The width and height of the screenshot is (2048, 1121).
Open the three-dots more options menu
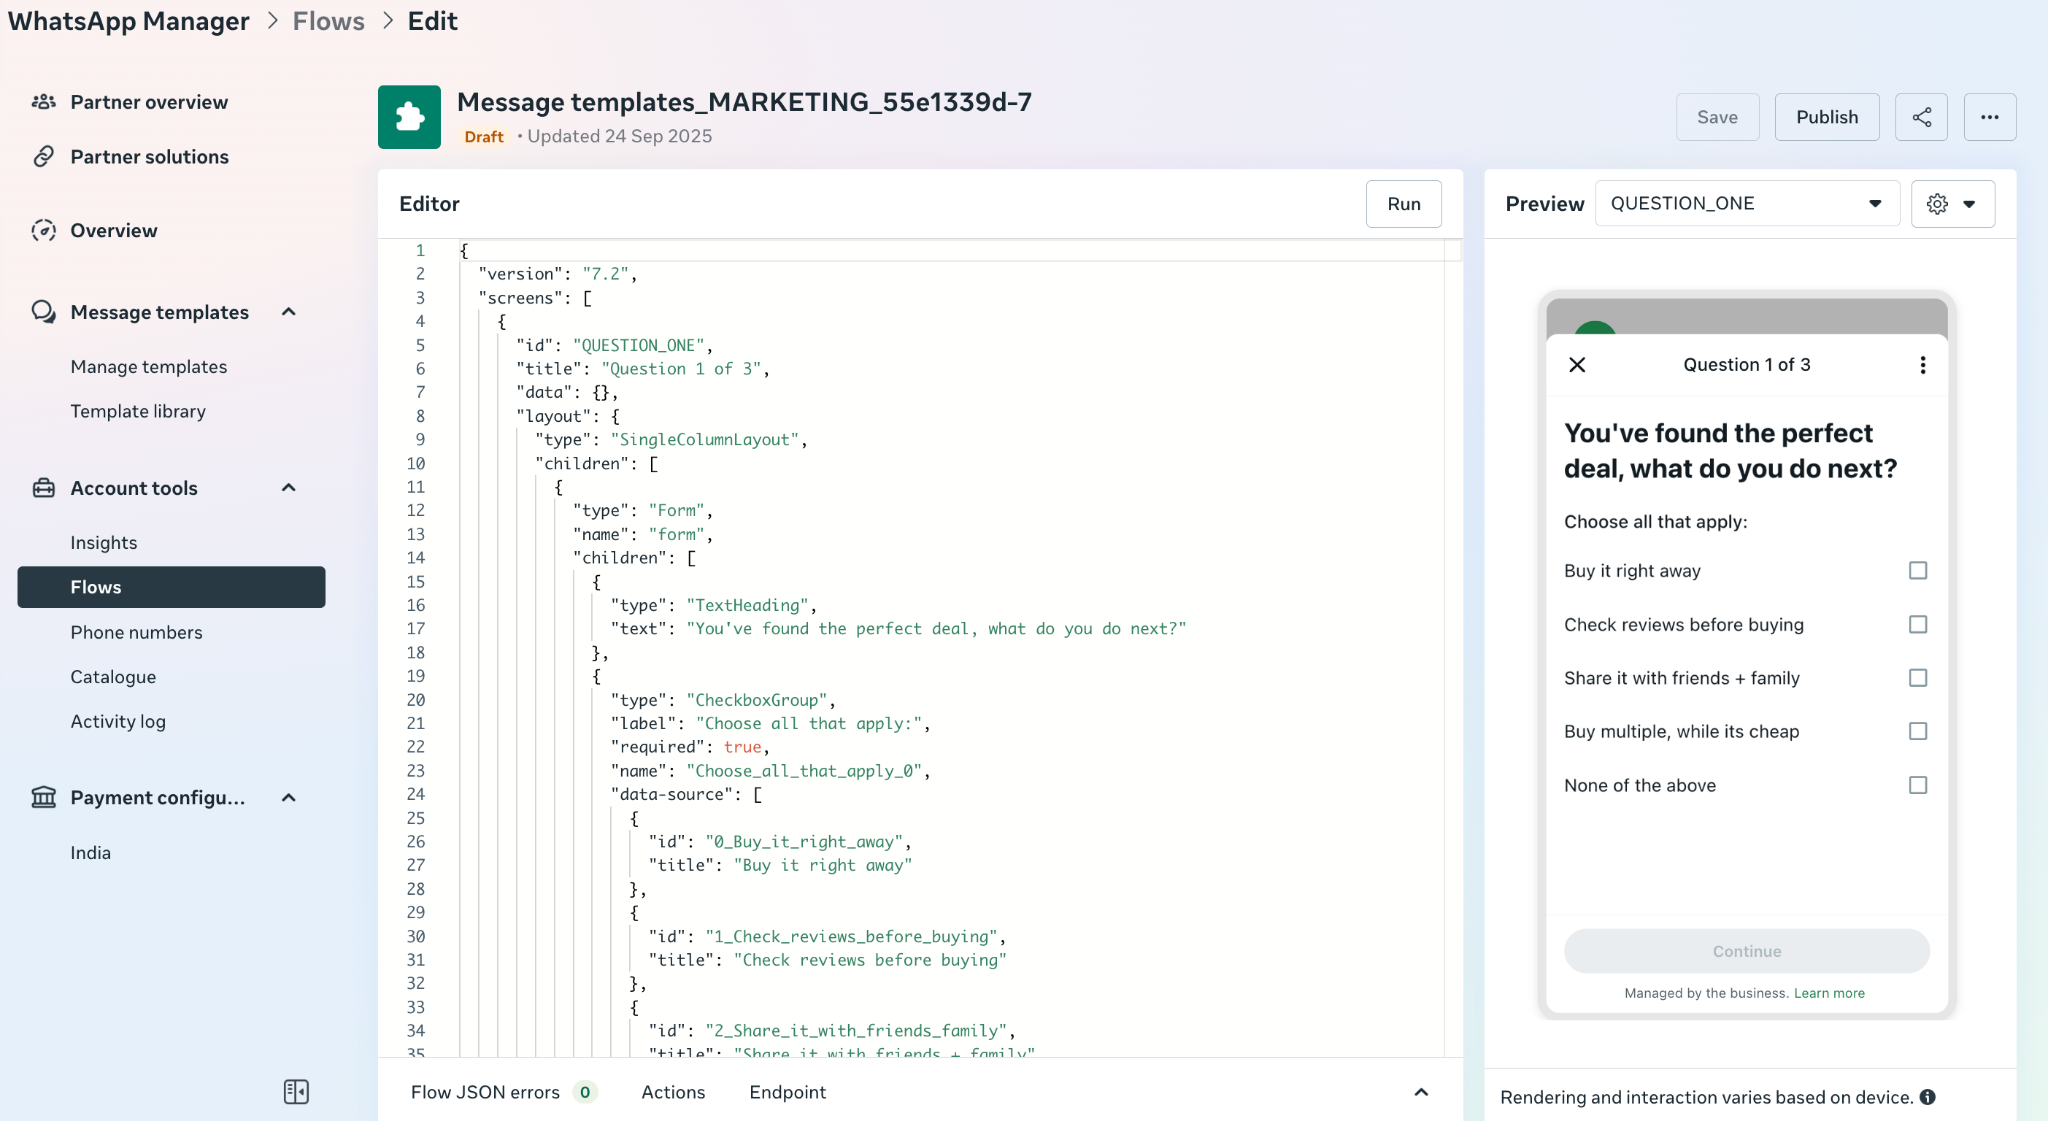(x=1989, y=117)
